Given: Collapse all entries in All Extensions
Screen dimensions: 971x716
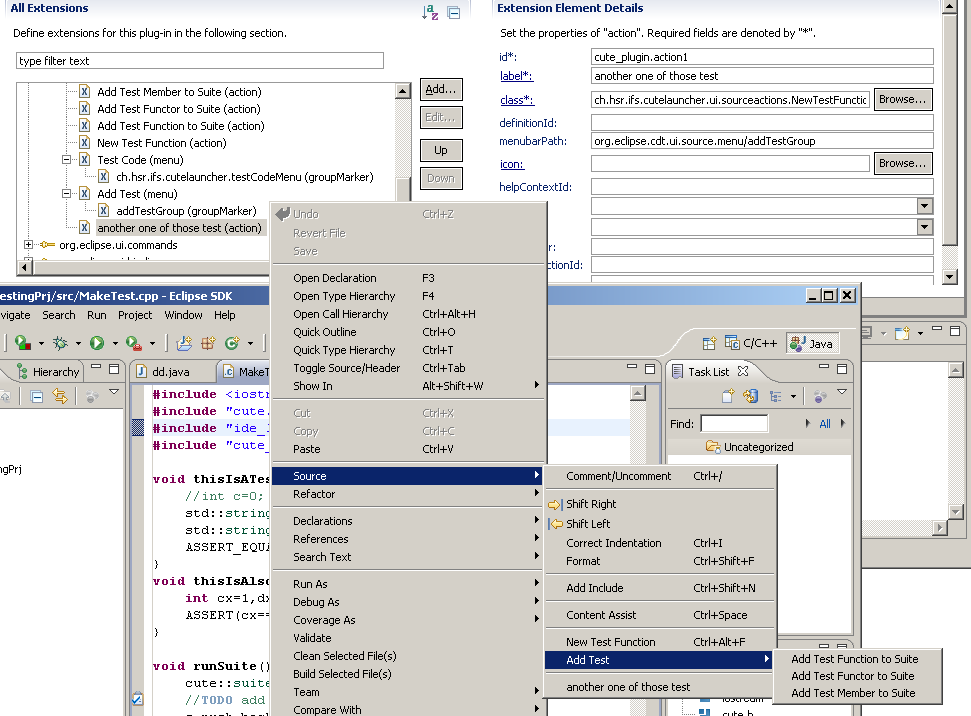Looking at the screenshot, I should 454,12.
